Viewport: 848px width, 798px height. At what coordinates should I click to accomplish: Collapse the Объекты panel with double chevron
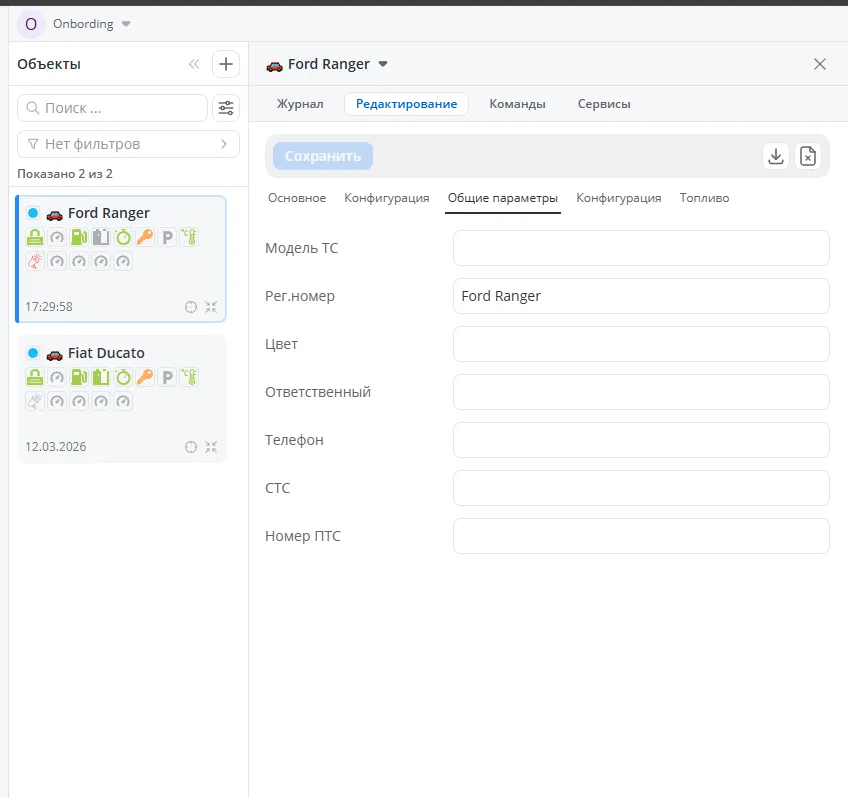[194, 64]
